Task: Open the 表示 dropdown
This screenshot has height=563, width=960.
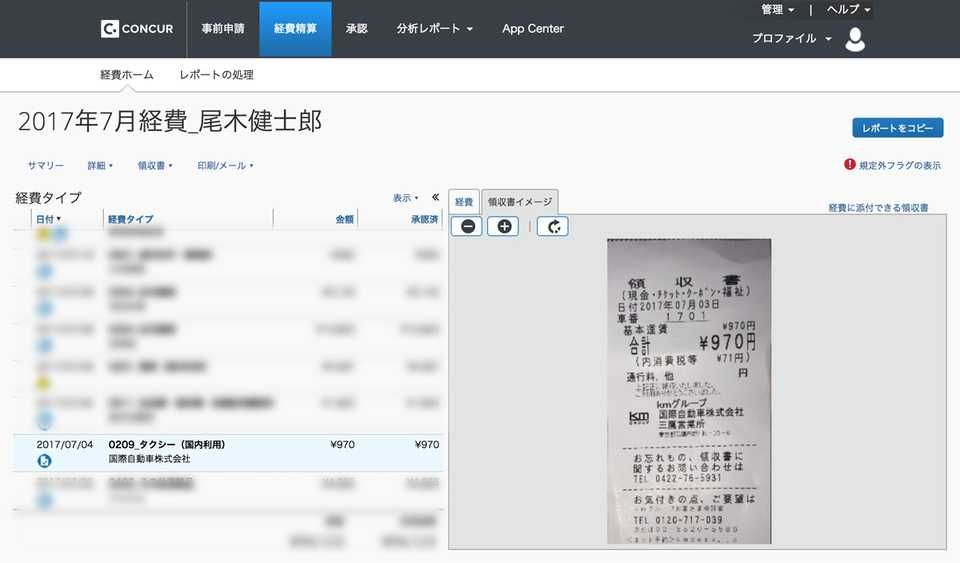Action: pos(405,198)
